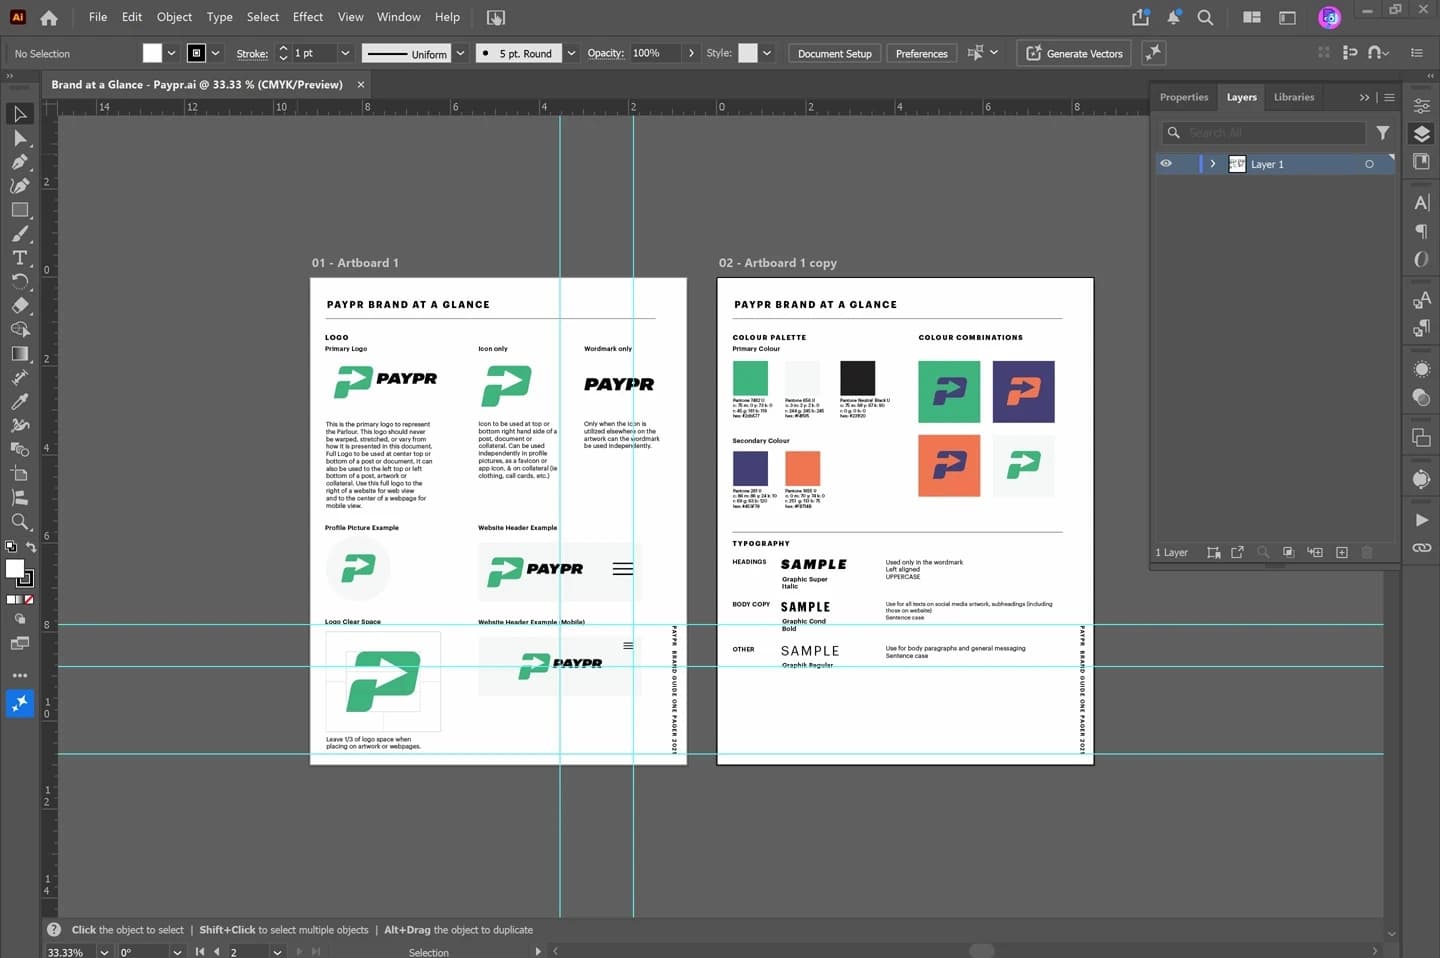Open the zoom level dropdown
1440x958 pixels.
(x=104, y=952)
